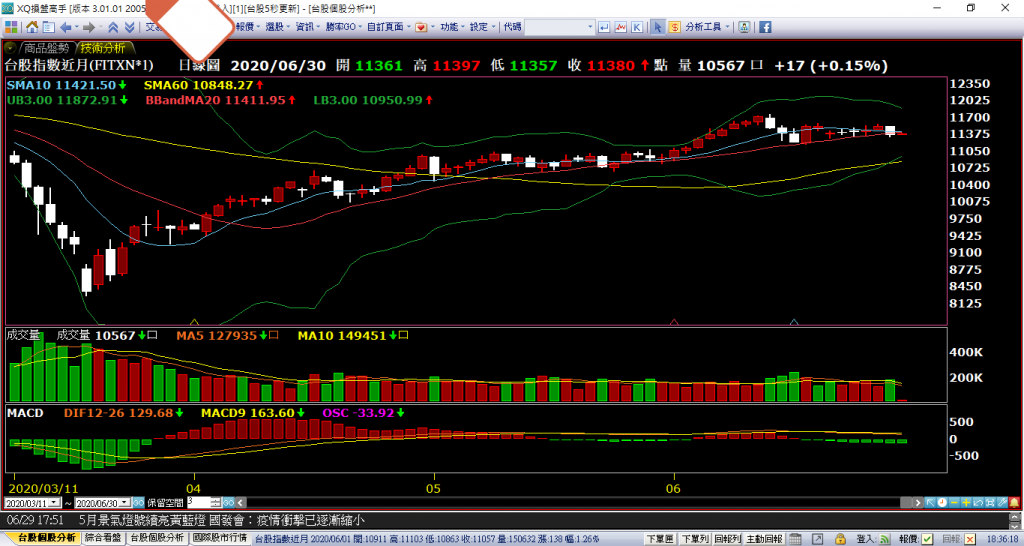Open the start date 2020/03/11 dropdown

pyautogui.click(x=56, y=502)
